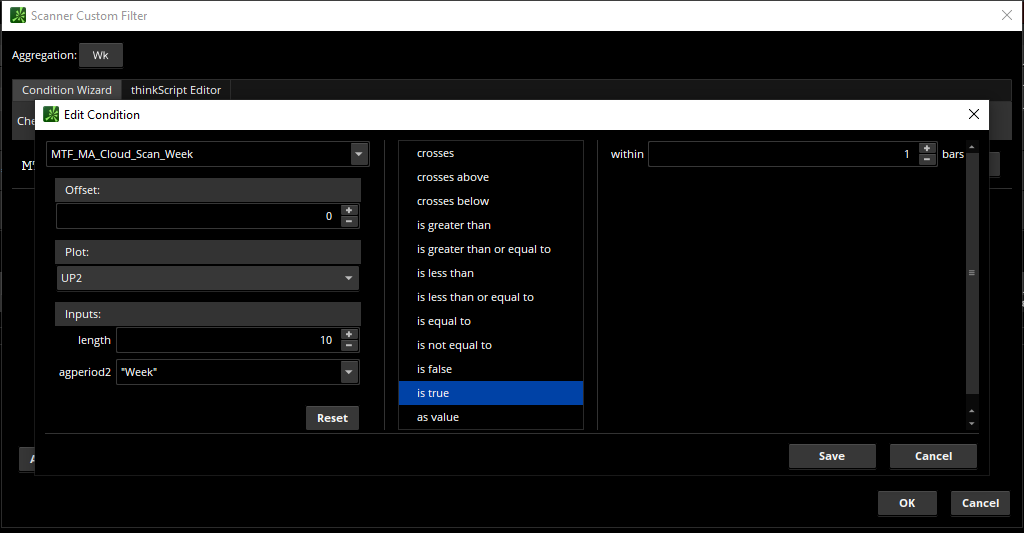1024x533 pixels.
Task: Close the Scanner Custom Filter window
Action: pyautogui.click(x=1007, y=15)
